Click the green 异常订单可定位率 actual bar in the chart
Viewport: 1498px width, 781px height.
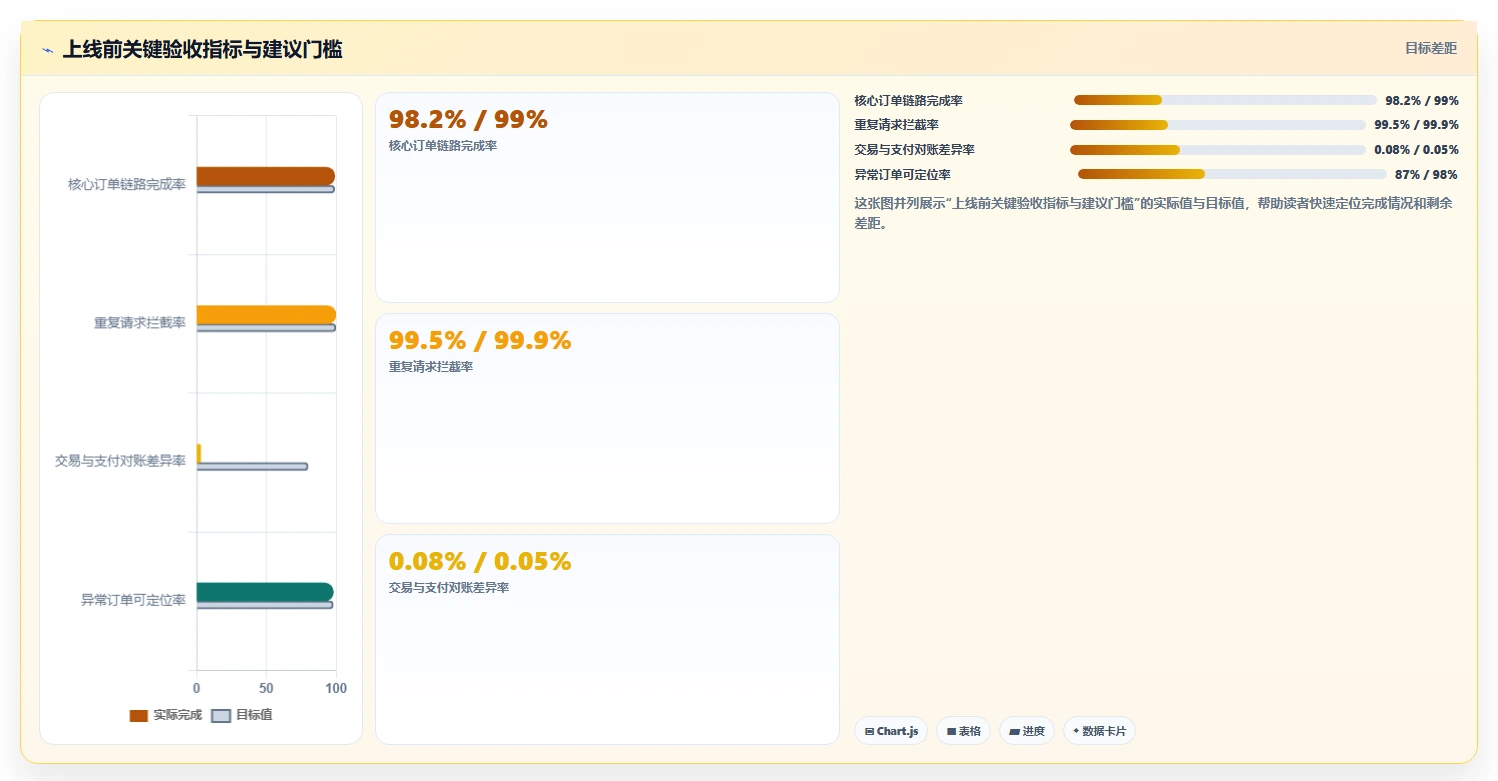click(265, 592)
